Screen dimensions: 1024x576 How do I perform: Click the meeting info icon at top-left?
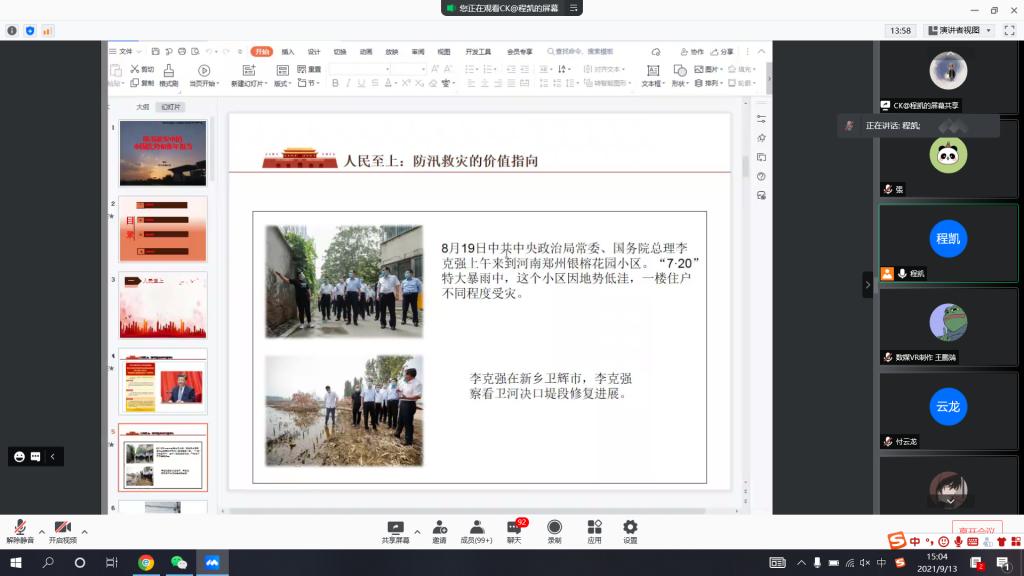coord(12,31)
